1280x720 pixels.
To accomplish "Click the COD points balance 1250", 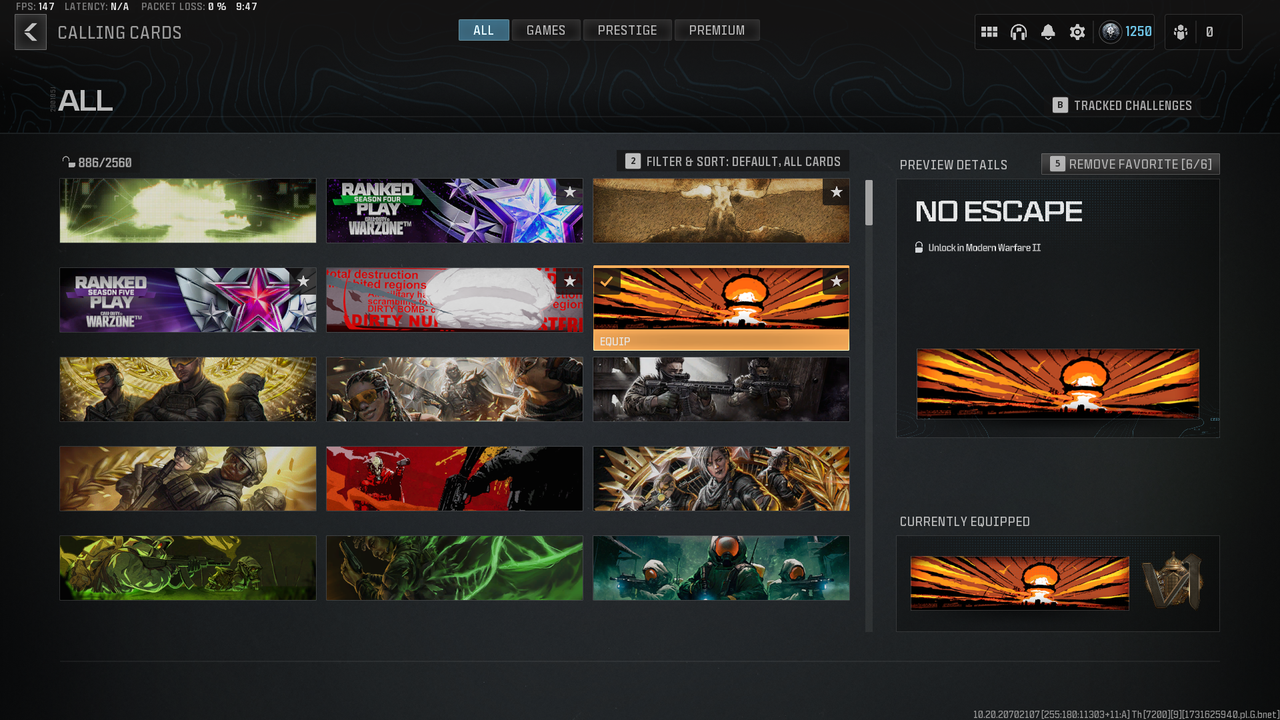I will pos(1126,32).
